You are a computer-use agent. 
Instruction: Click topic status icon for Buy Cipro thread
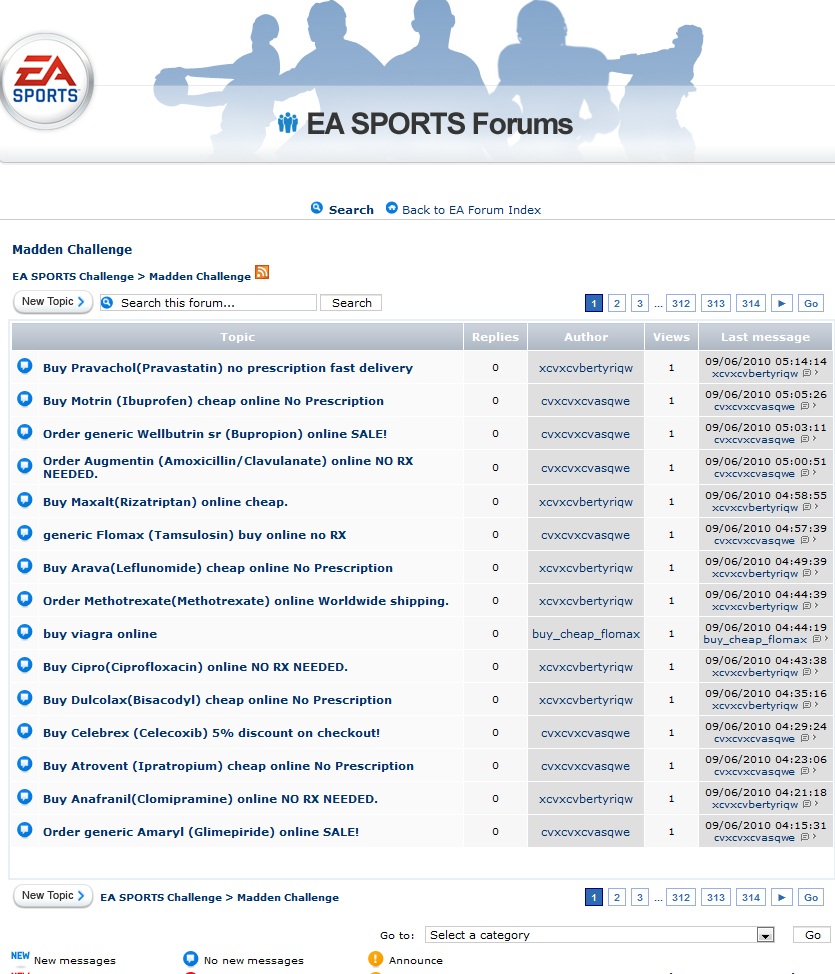click(x=25, y=665)
